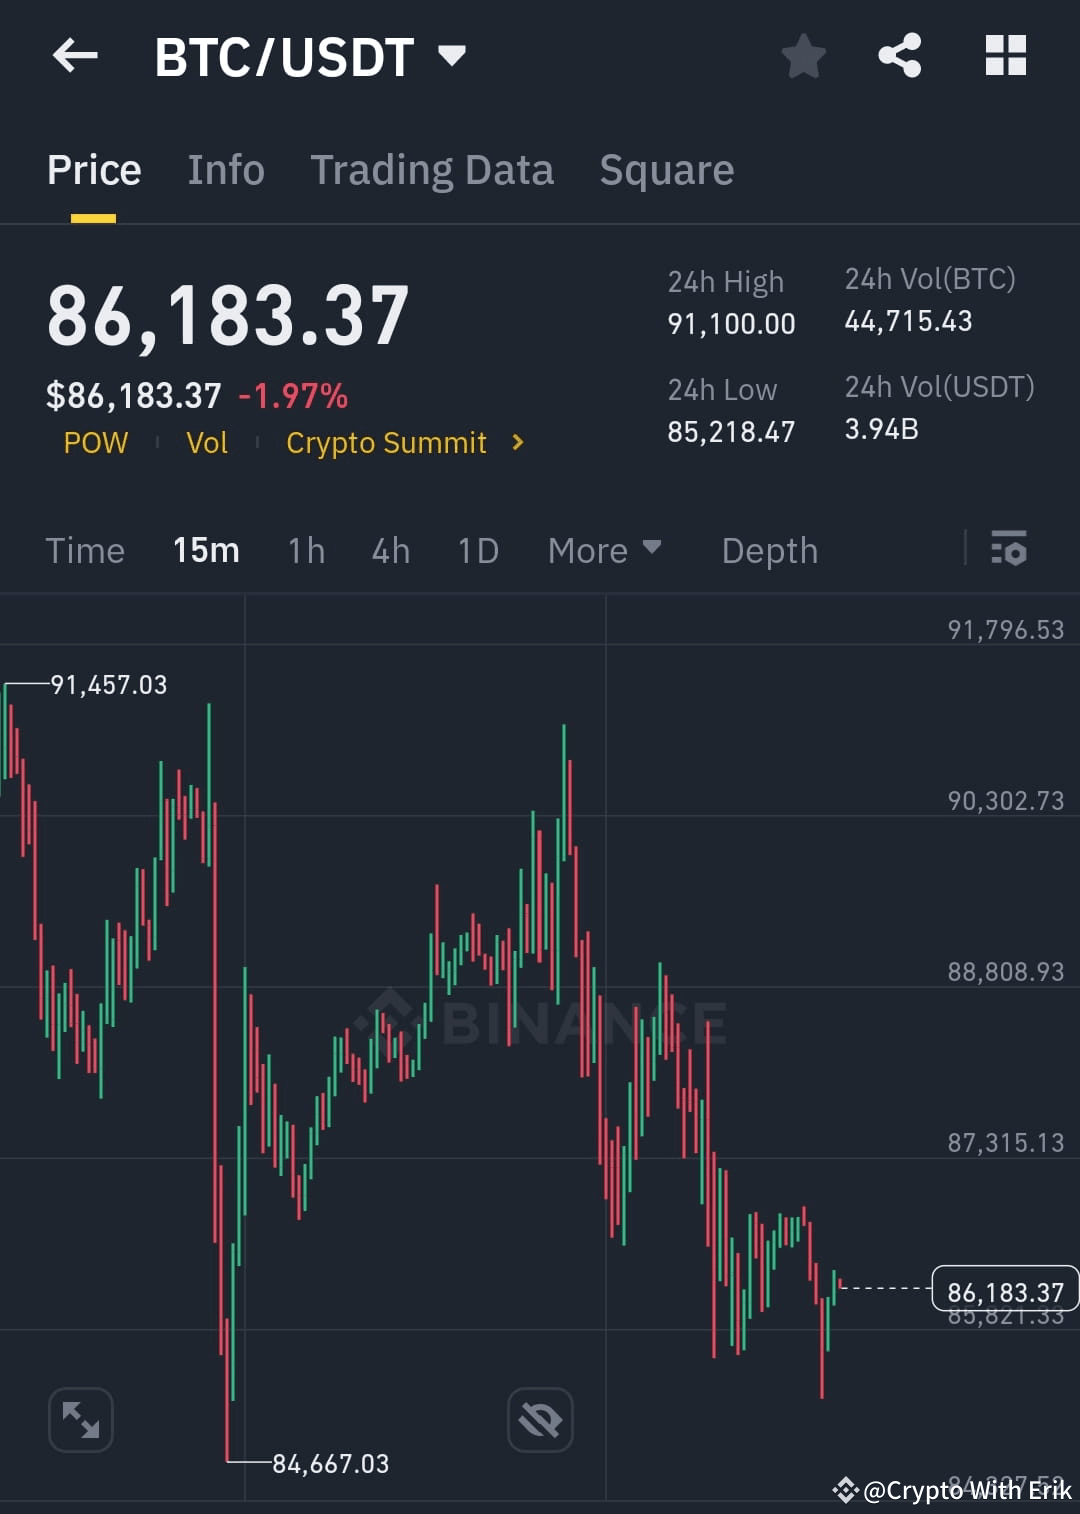Open the chart settings icon beside Depth
The height and width of the screenshot is (1514, 1080).
pyautogui.click(x=1009, y=550)
